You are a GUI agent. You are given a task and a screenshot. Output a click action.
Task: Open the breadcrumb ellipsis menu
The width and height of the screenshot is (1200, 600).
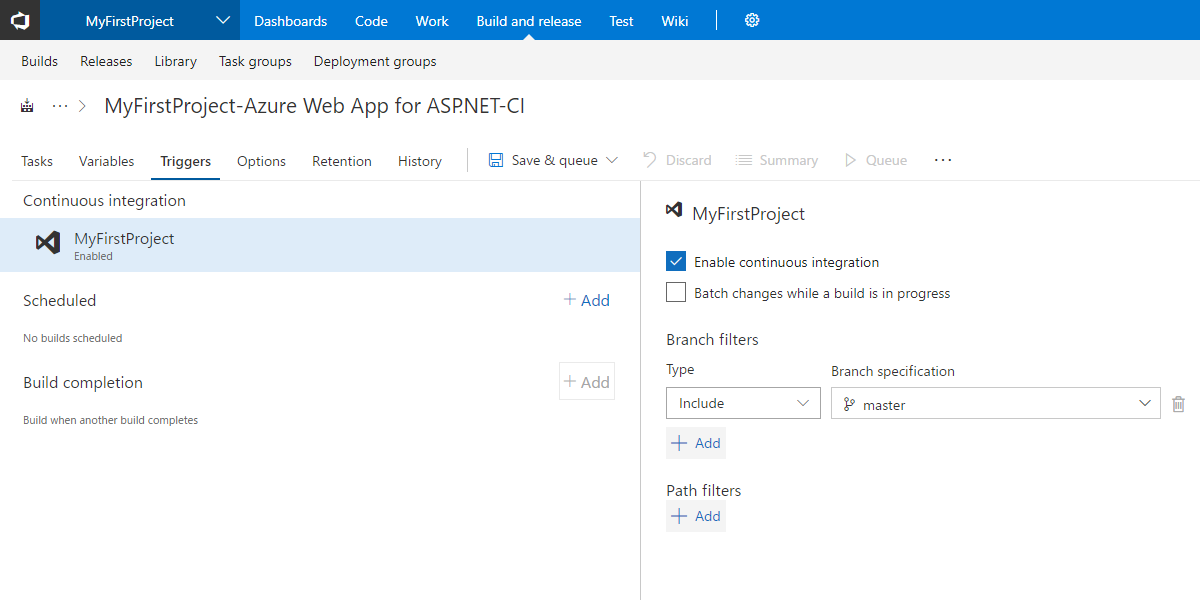[x=60, y=106]
